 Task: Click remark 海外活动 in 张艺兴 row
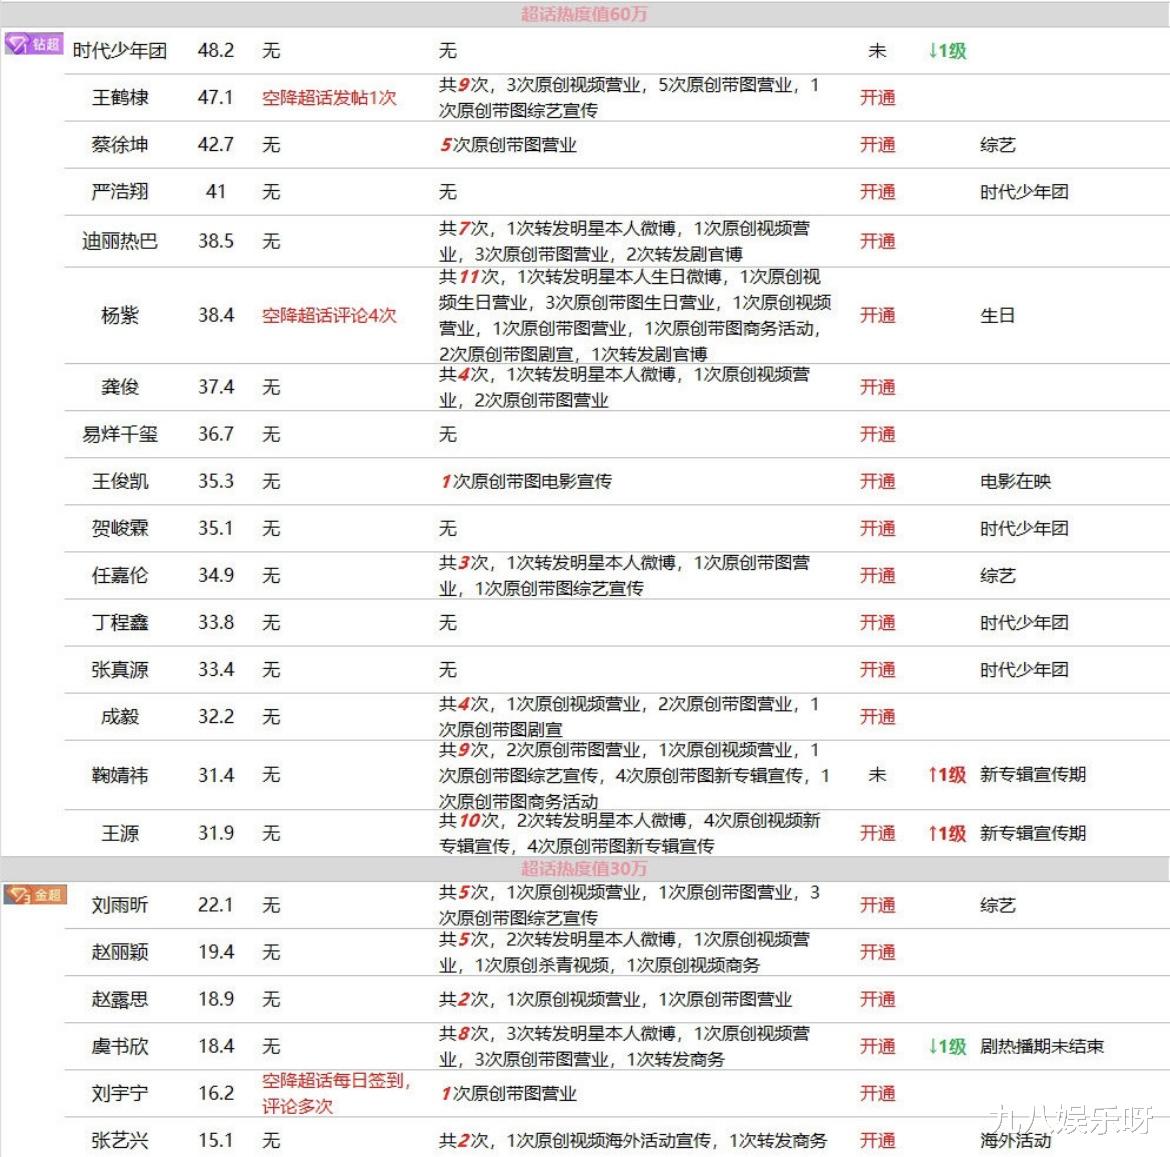[x=1016, y=1140]
